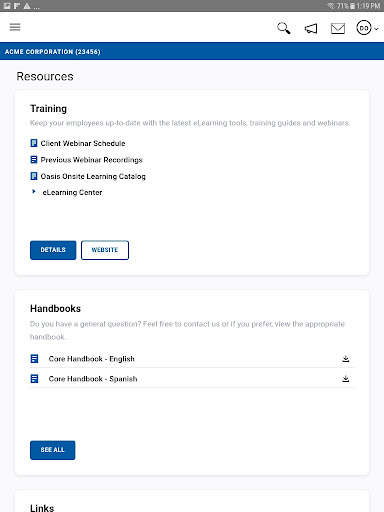This screenshot has width=384, height=512.
Task: Click SEE ALL handbooks button
Action: coord(53,450)
